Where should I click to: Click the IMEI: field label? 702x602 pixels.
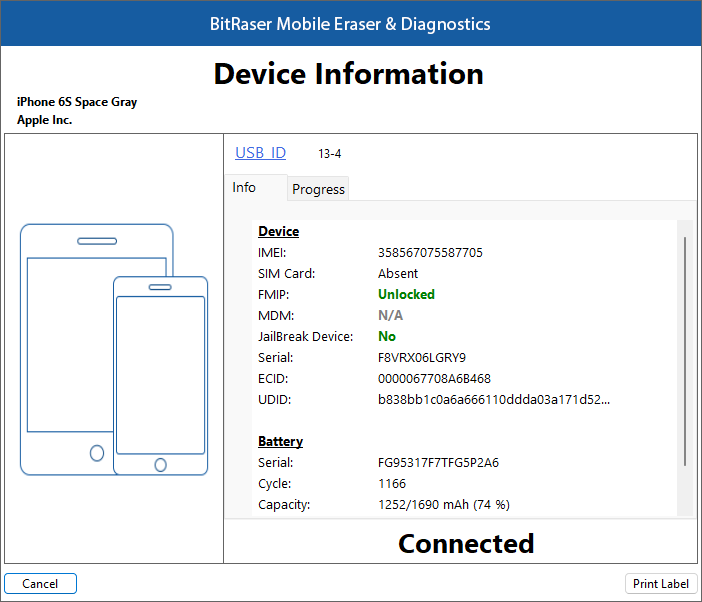pos(272,252)
